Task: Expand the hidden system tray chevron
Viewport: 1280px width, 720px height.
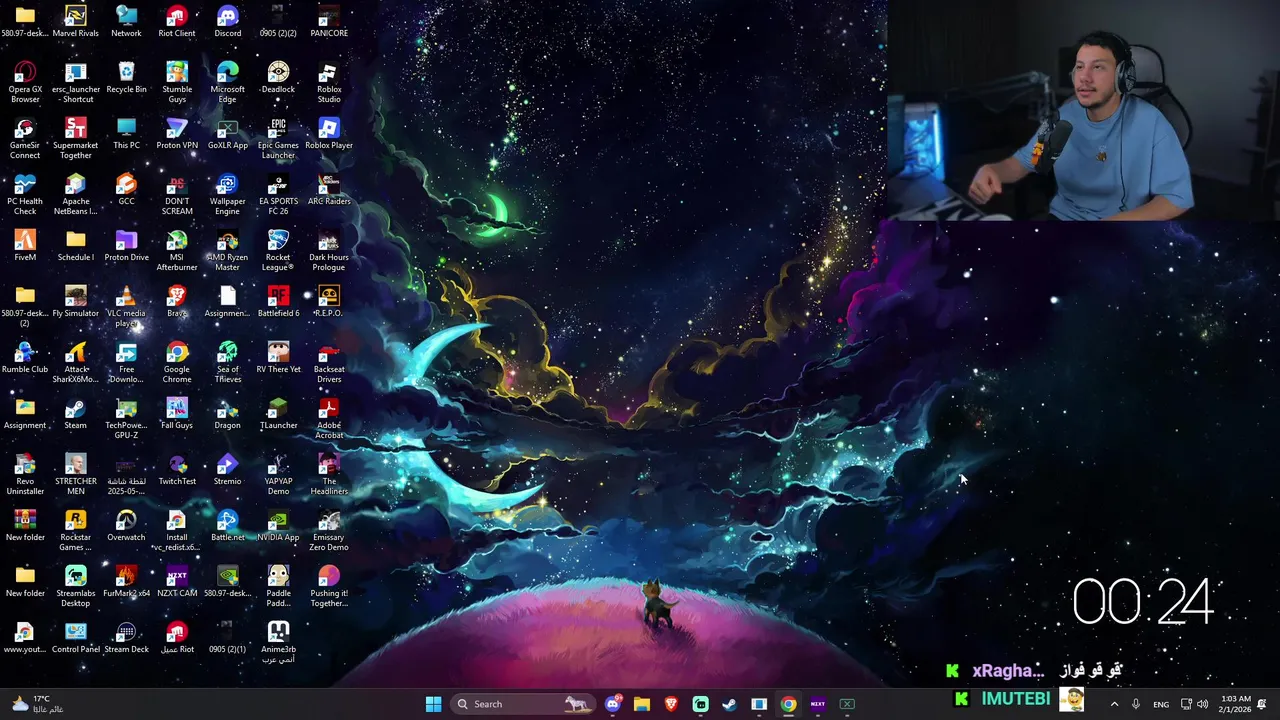Action: pos(1114,704)
